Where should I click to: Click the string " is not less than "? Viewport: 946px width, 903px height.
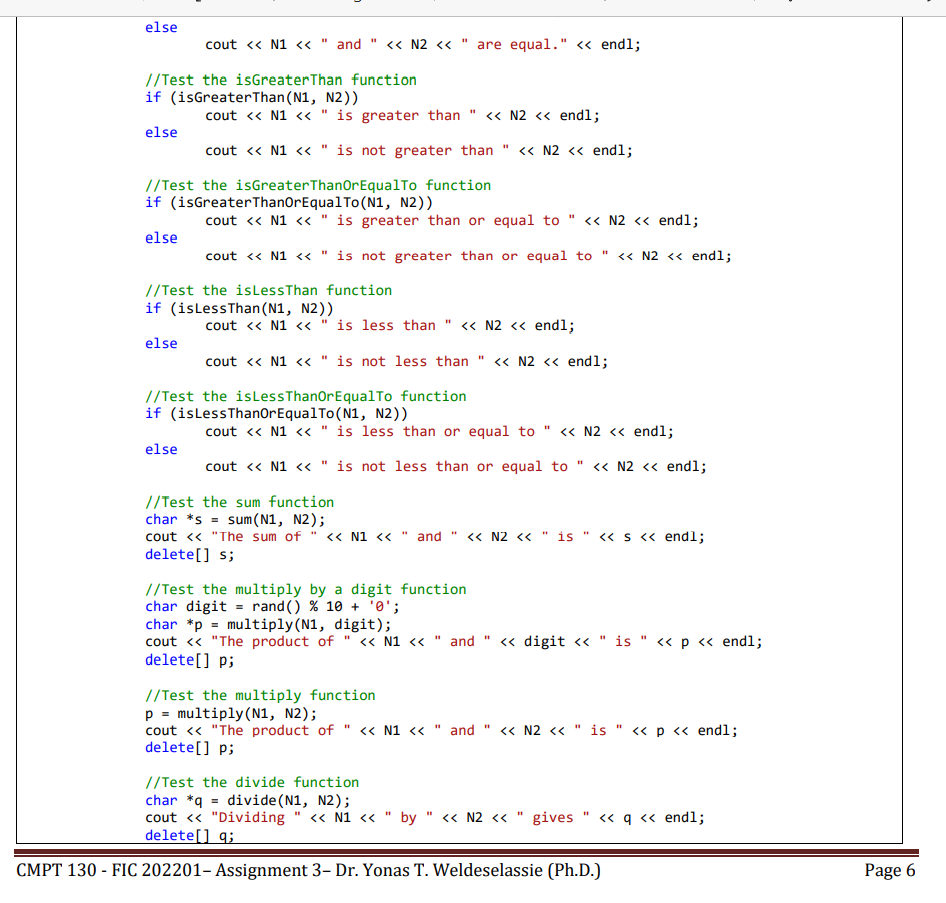point(402,362)
